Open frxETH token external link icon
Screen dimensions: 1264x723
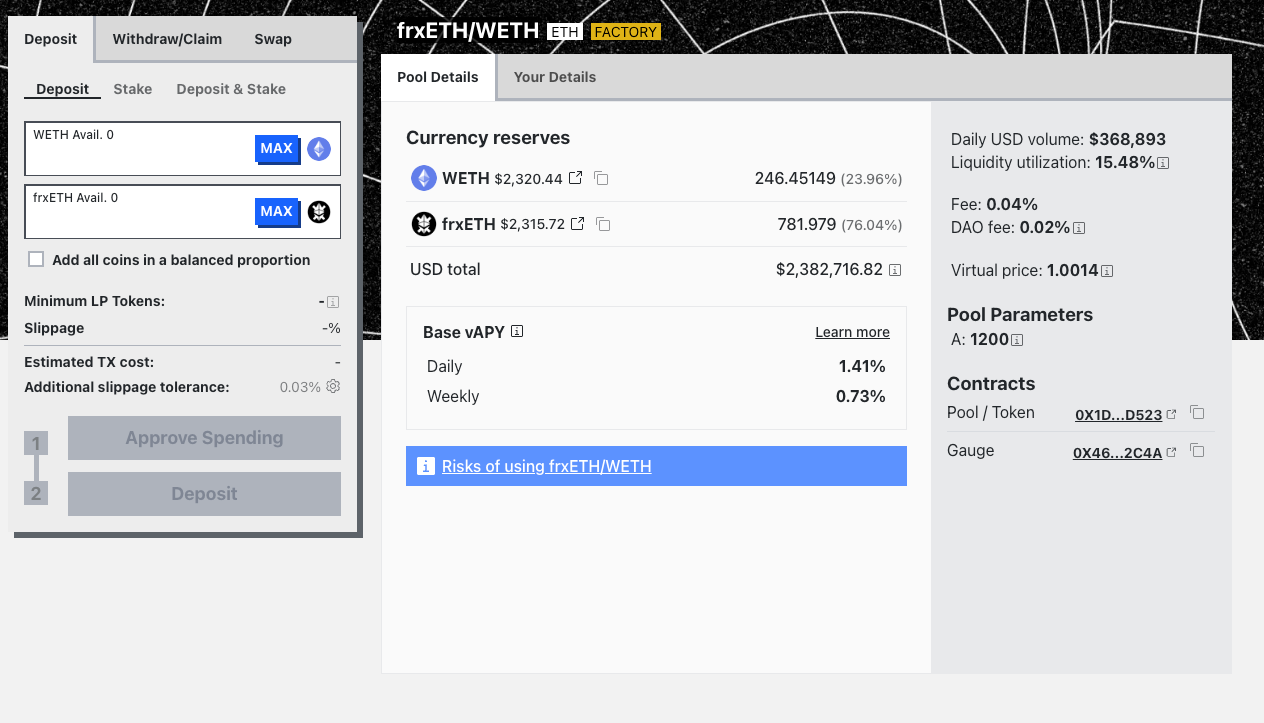click(577, 224)
